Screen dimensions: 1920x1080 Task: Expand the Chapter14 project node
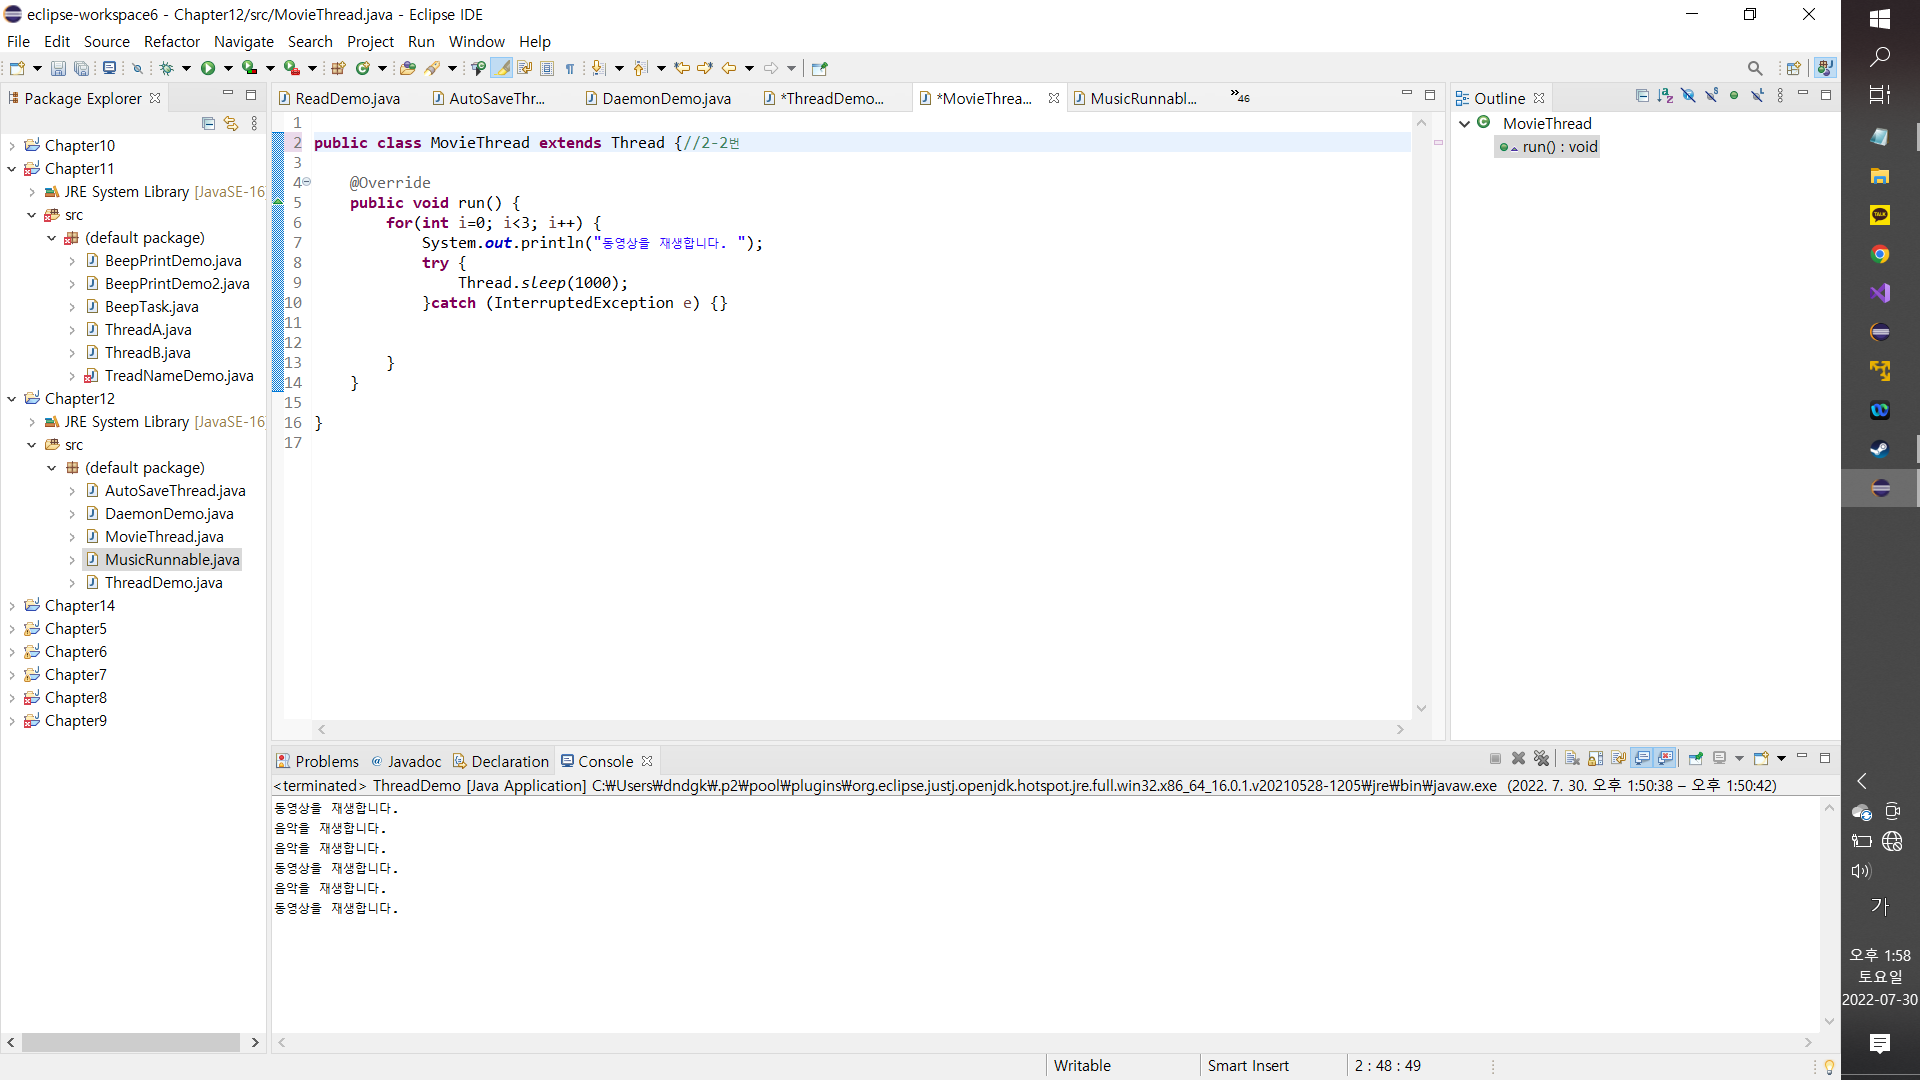coord(12,606)
